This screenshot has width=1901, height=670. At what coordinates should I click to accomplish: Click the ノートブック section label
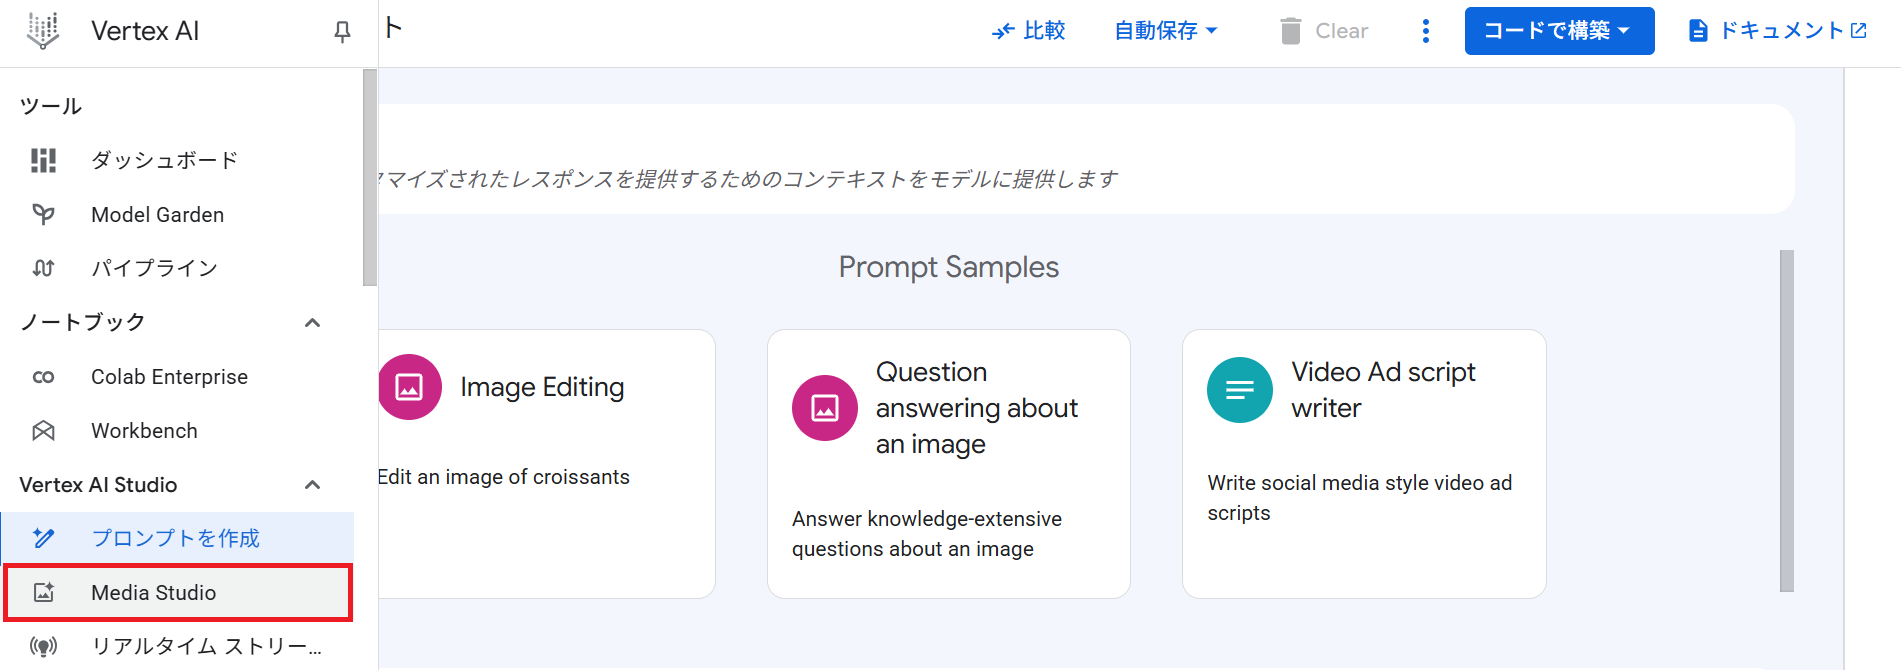pos(83,322)
